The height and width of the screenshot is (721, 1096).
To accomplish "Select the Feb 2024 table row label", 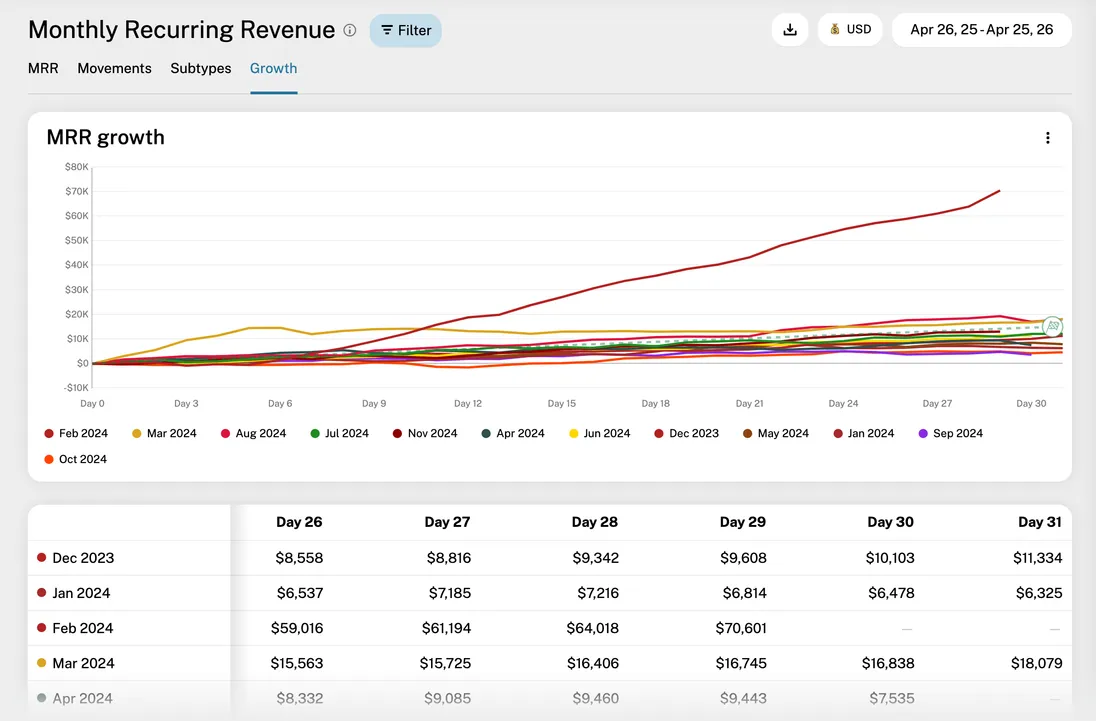I will click(x=82, y=627).
